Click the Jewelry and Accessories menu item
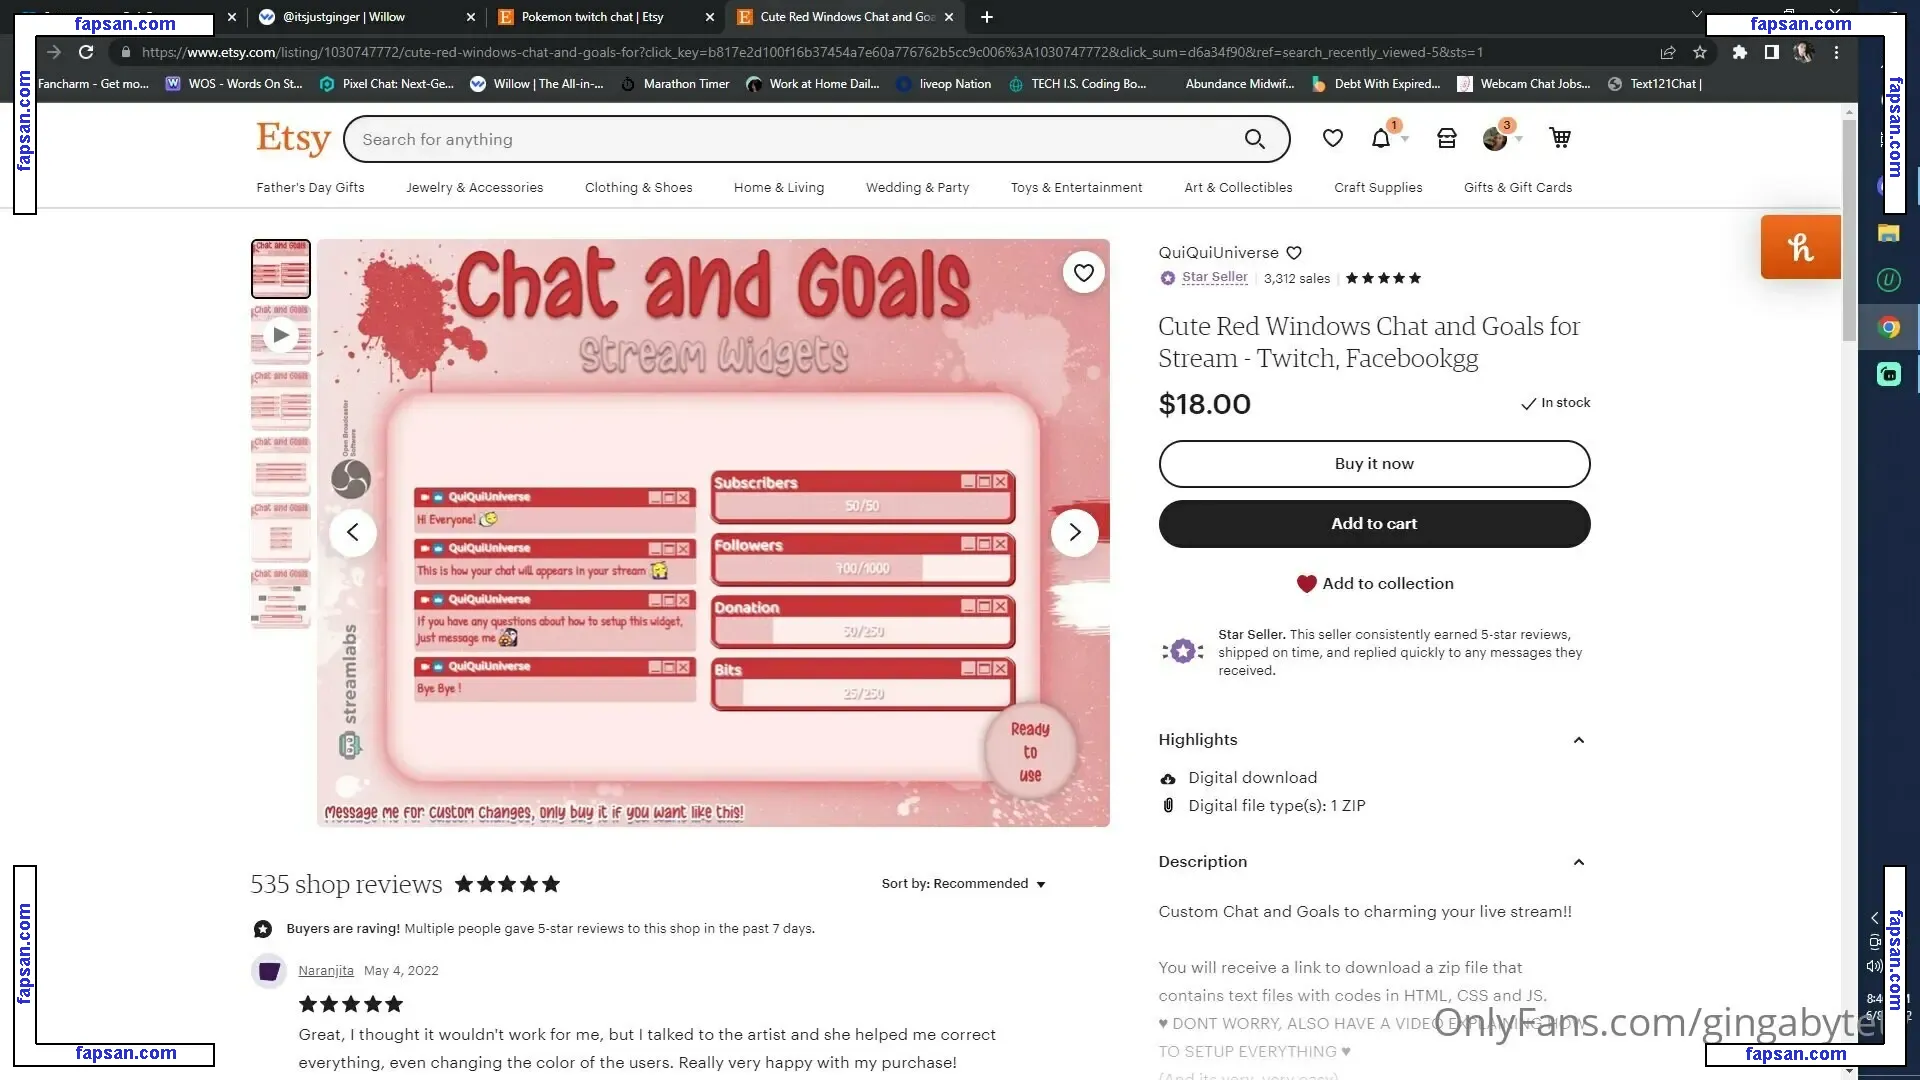 tap(473, 186)
